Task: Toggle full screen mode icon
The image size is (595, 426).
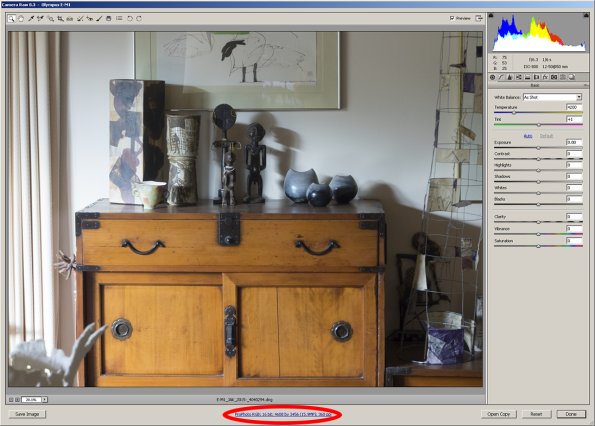Action: pos(480,18)
